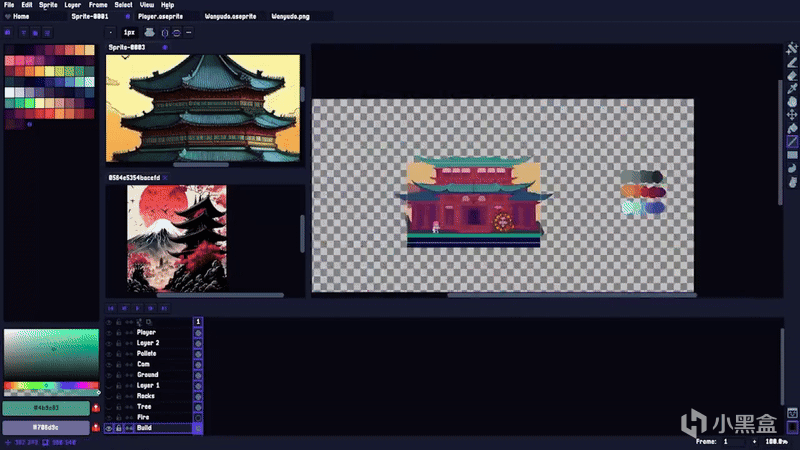Select the Eyedropper tool

pos(792,89)
